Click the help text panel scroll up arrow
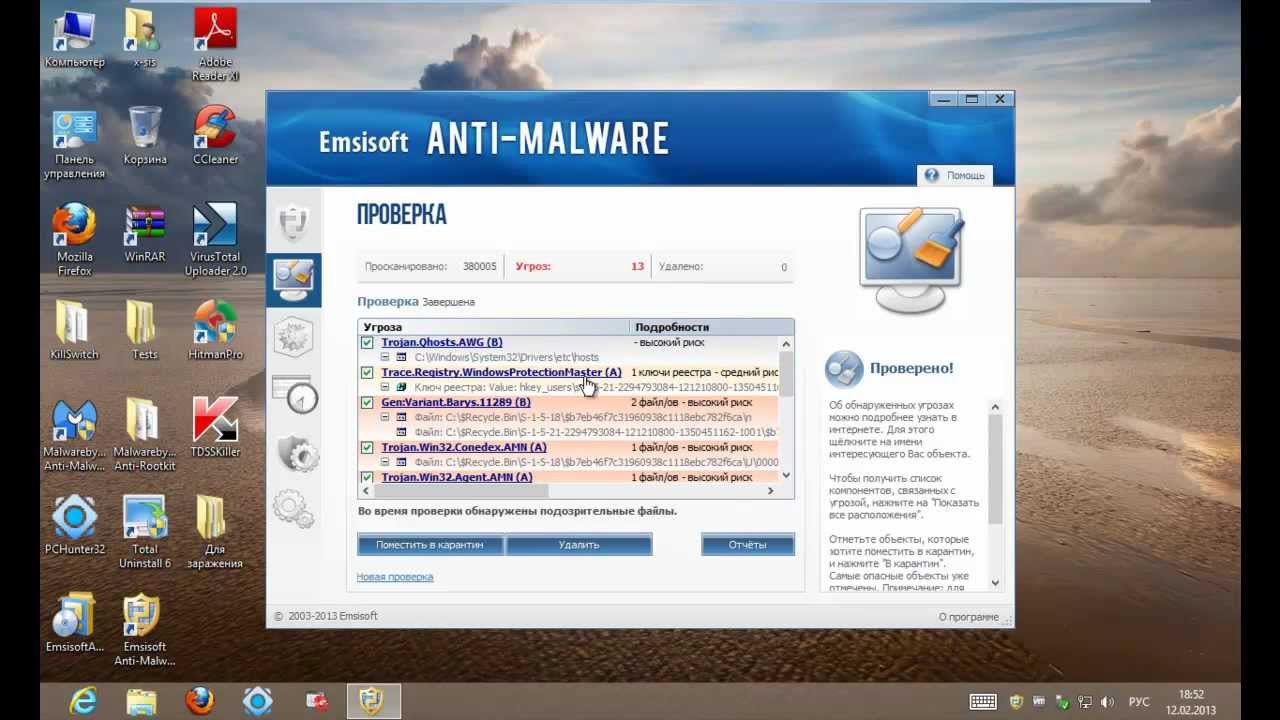This screenshot has width=1280, height=720. tap(995, 406)
